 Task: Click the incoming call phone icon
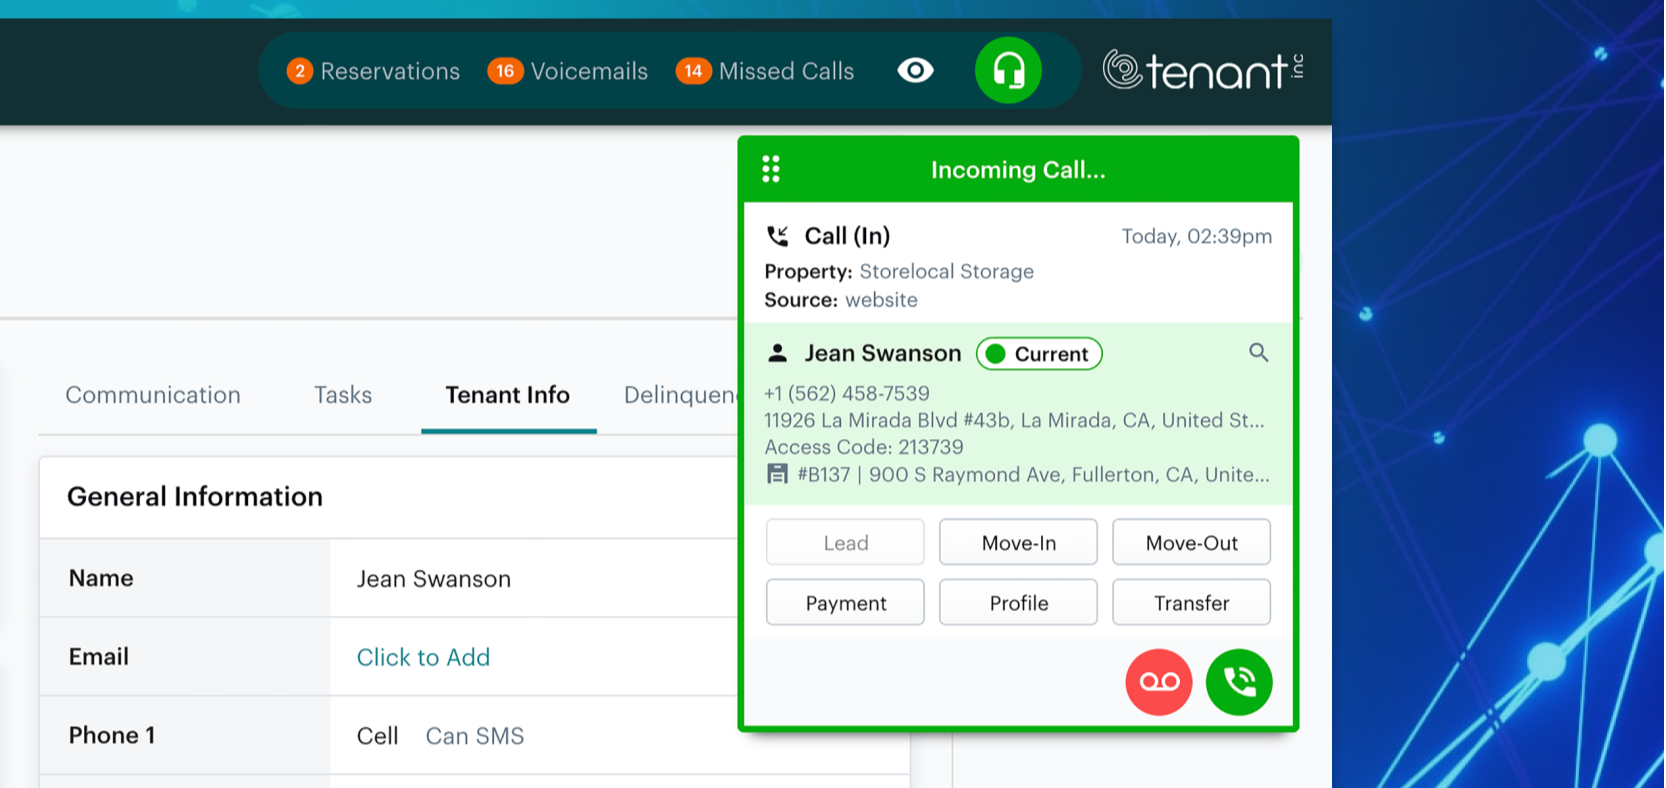click(x=777, y=236)
